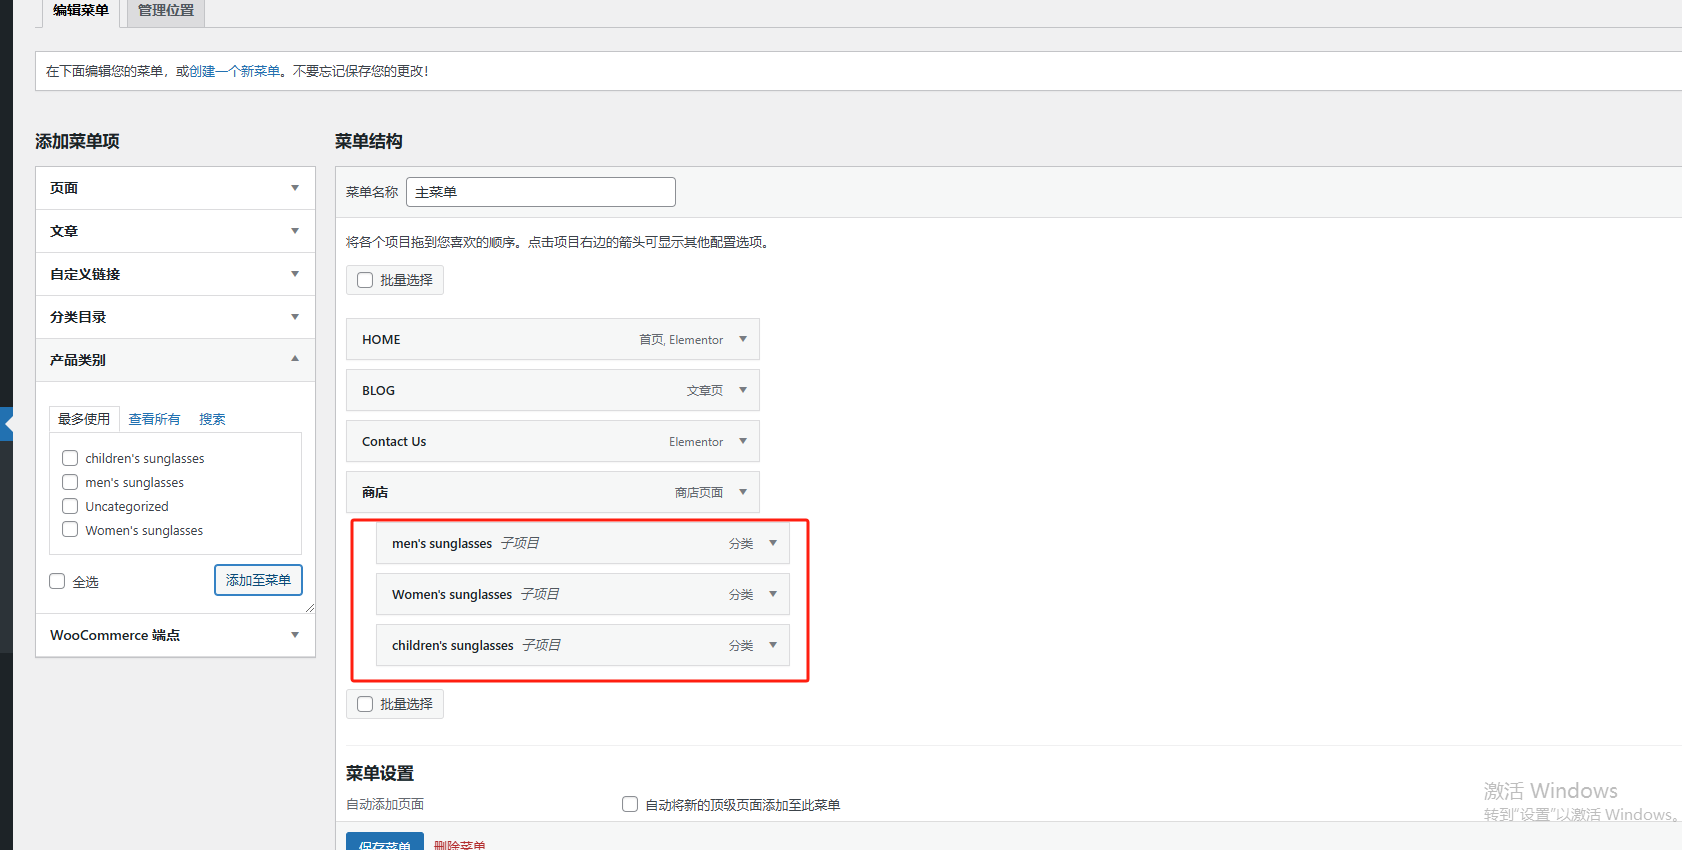The image size is (1682, 850).
Task: Expand the HOME menu item arrow
Action: [743, 339]
